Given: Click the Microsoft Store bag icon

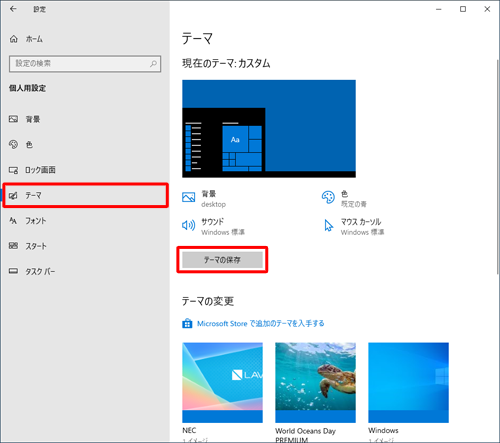Looking at the screenshot, I should (187, 323).
